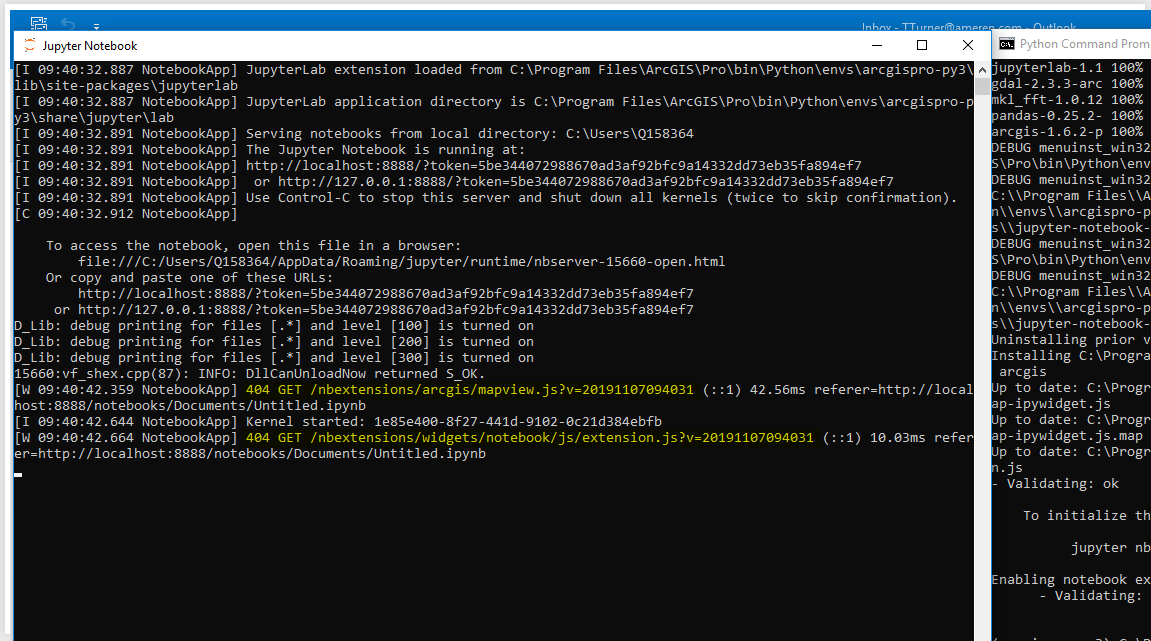This screenshot has height=641, width=1151.
Task: Click 'Enabling notebook ex' line in Command Prompt
Action: click(1071, 580)
